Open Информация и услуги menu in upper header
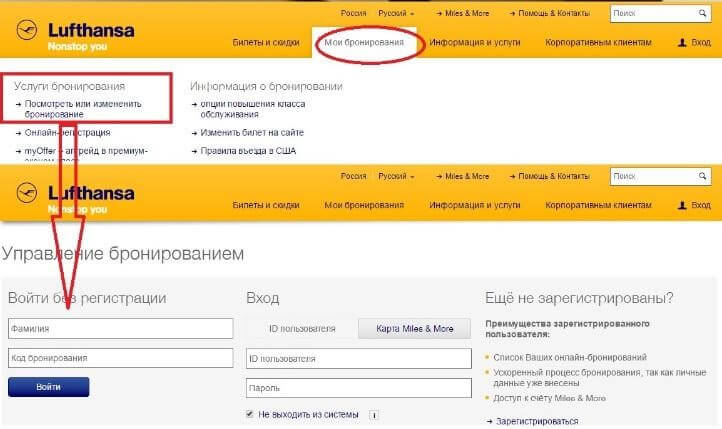 474,42
